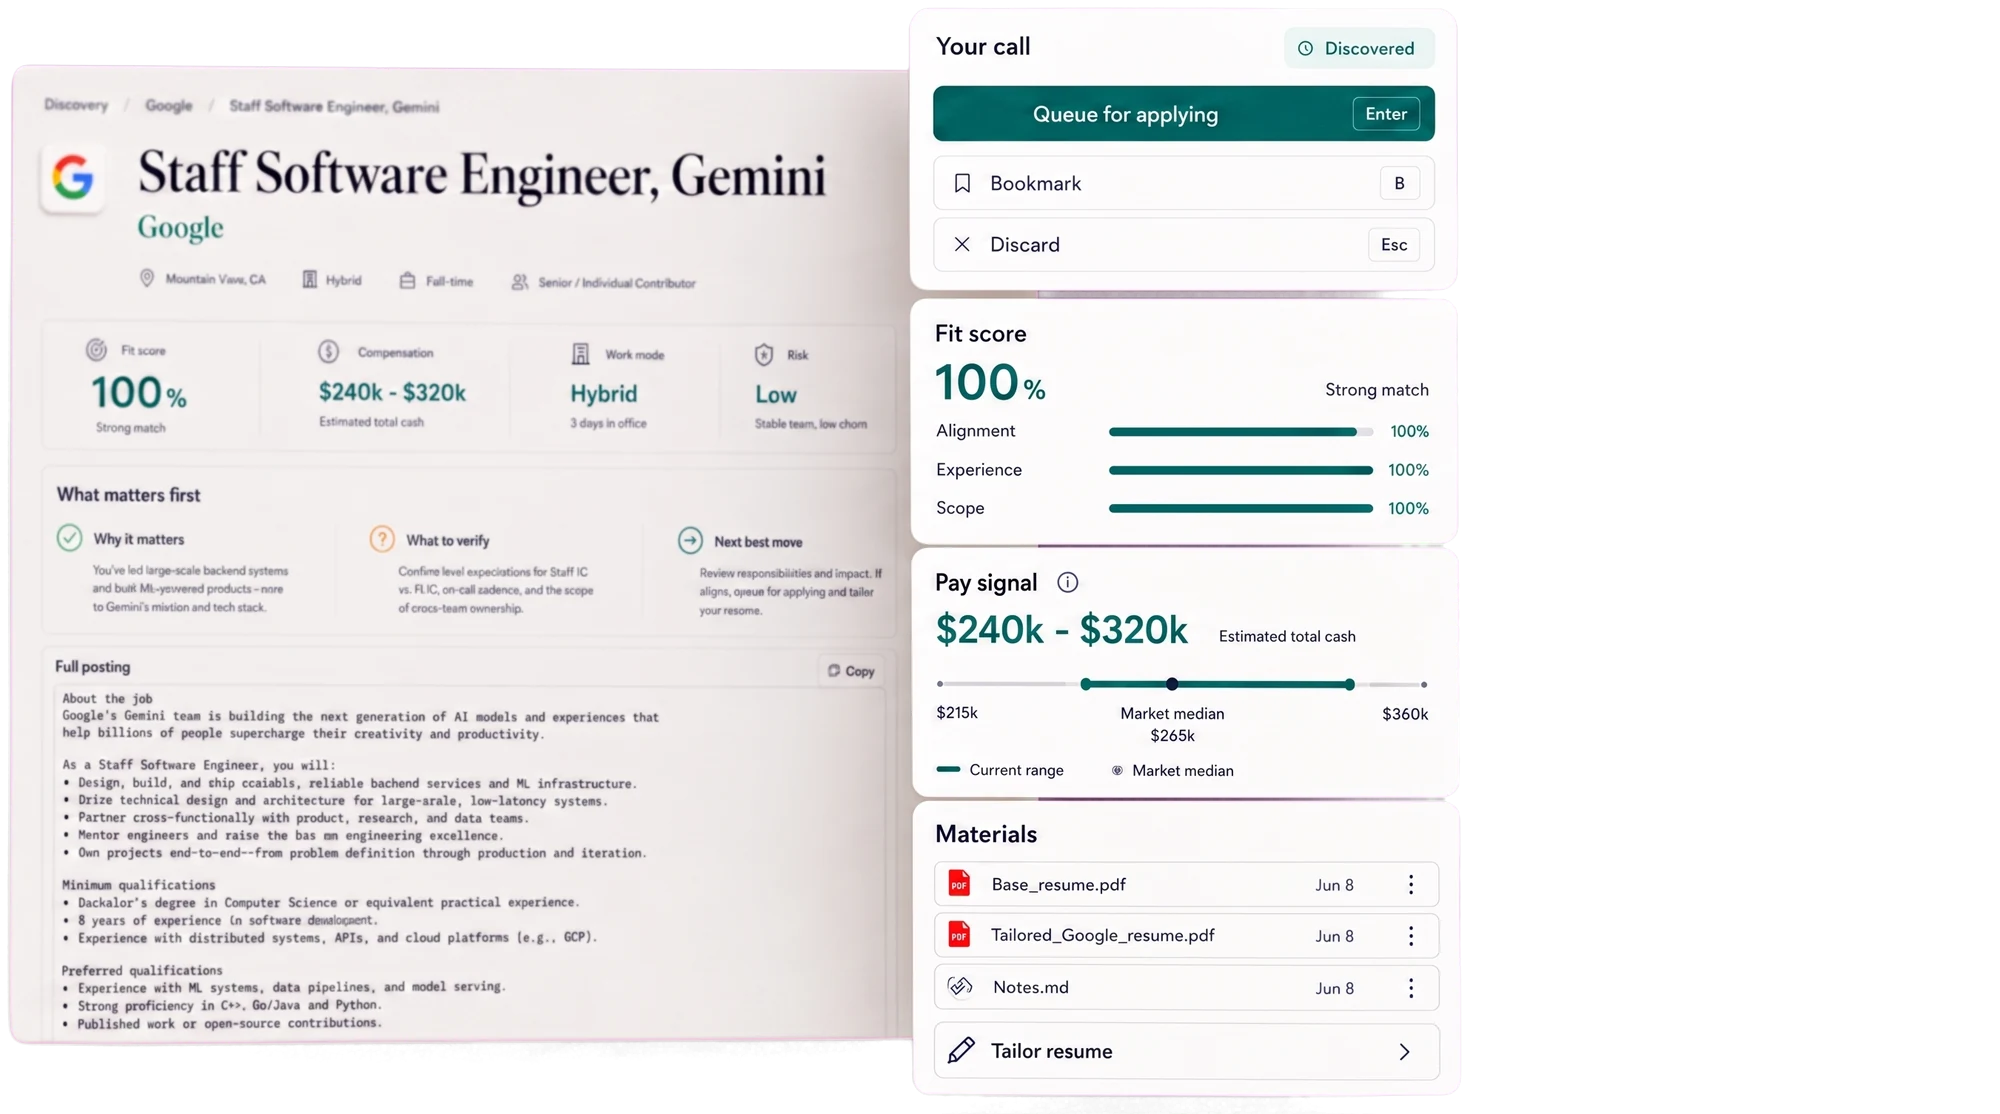Open options menu for Tailored_Google_resume.pdf
Viewport: 2000px width, 1114px height.
coord(1411,936)
